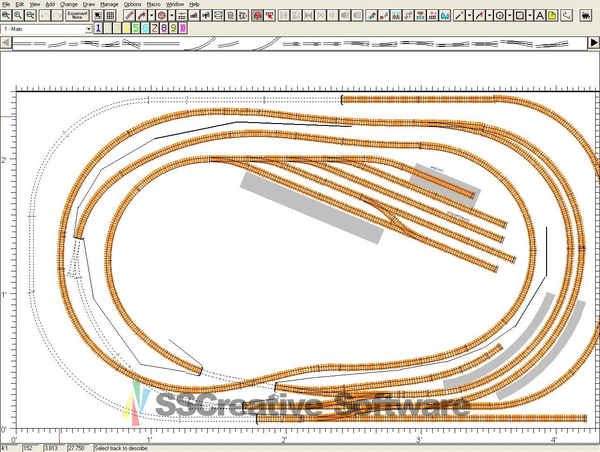The height and width of the screenshot is (452, 600).
Task: Toggle the snap grid dotted-square icon
Action: click(x=98, y=16)
